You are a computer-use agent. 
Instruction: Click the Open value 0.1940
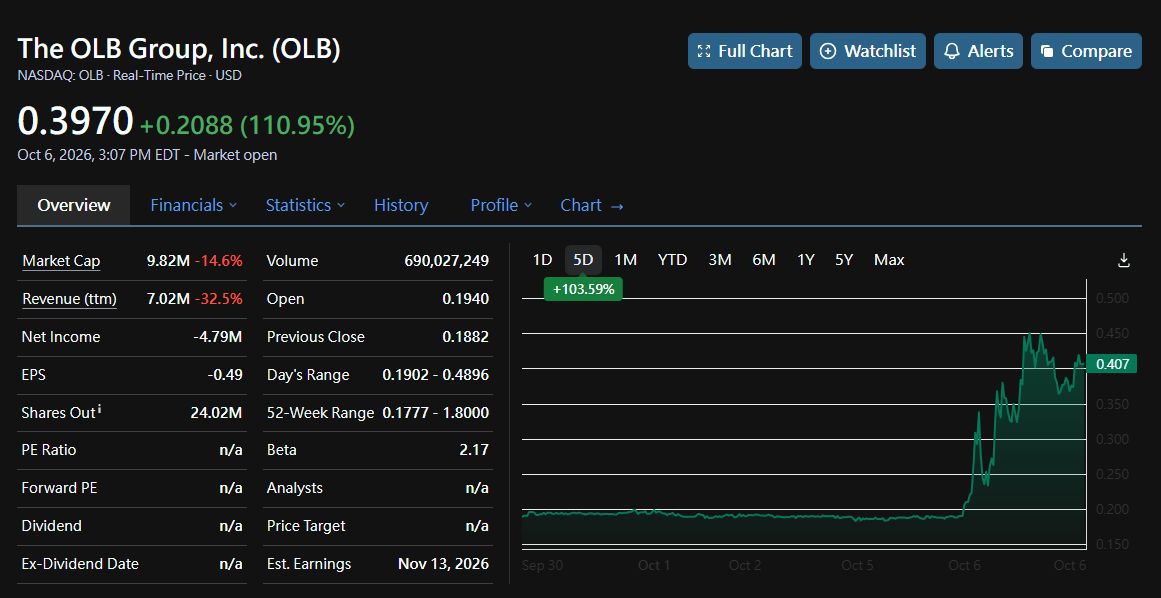[466, 299]
